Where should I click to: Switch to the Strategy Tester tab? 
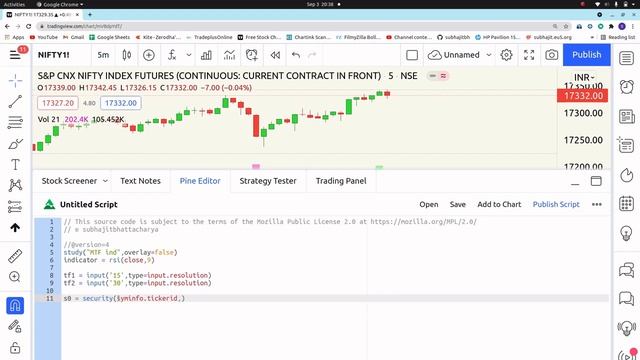click(x=268, y=181)
